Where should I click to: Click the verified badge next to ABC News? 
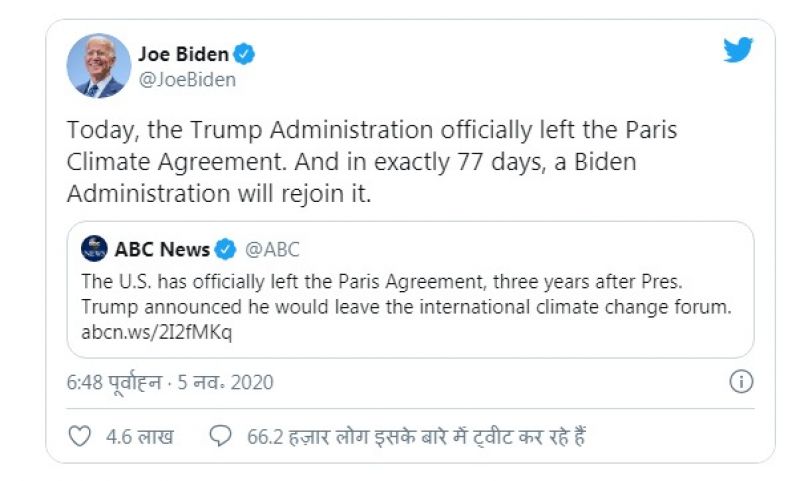coord(227,249)
